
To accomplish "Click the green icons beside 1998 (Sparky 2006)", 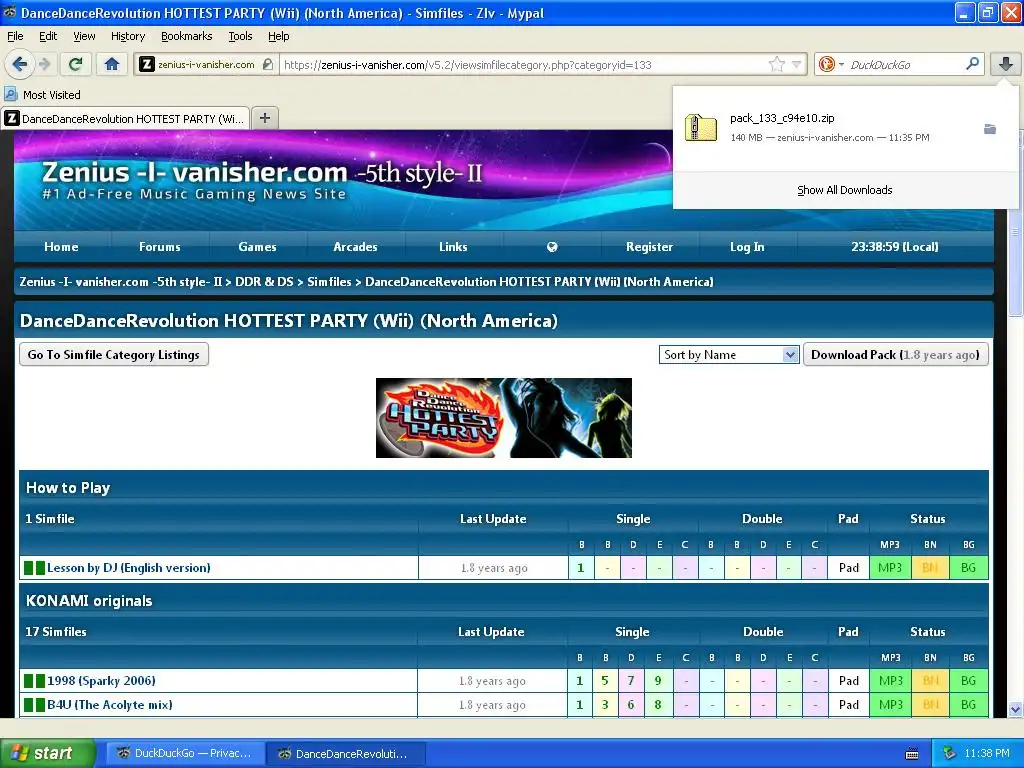I will pos(35,680).
